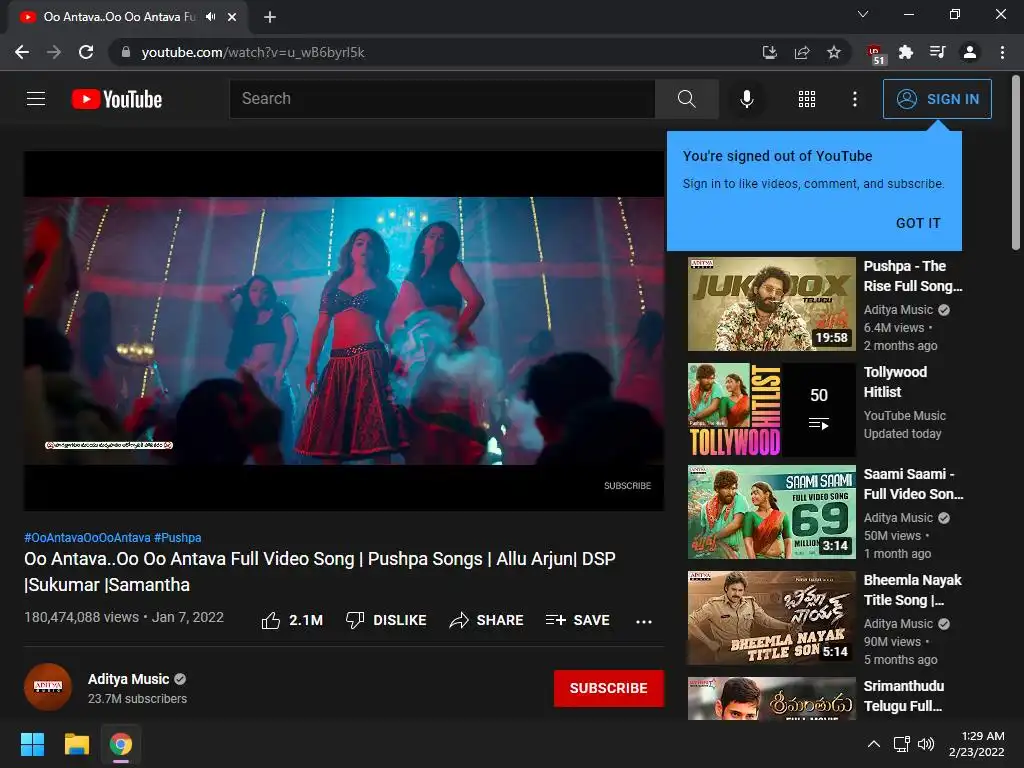Save video to playlist
The image size is (1024, 768).
pyautogui.click(x=578, y=620)
